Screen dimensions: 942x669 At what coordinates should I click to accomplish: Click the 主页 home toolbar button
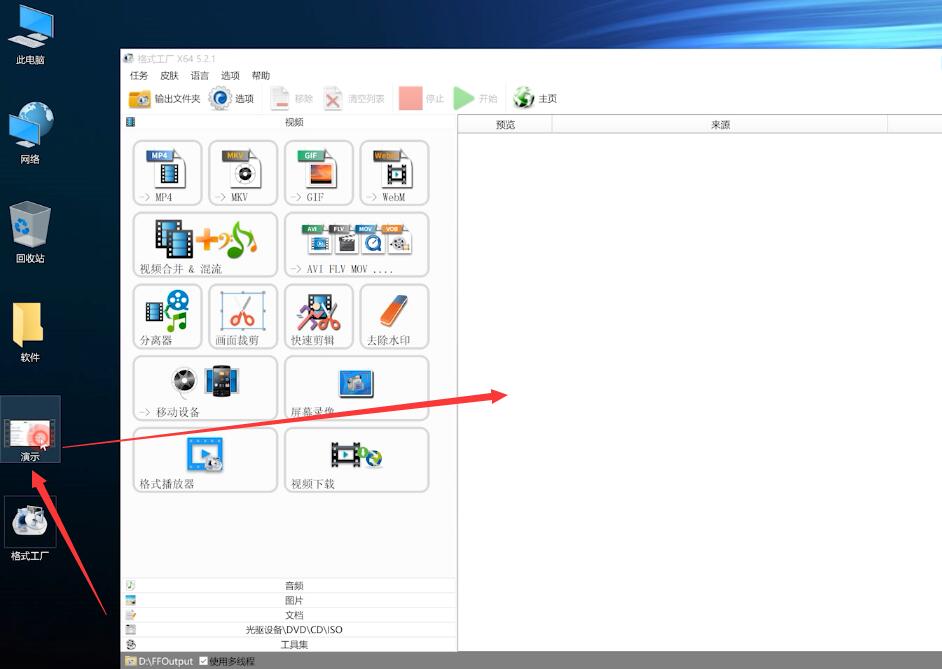pyautogui.click(x=535, y=98)
